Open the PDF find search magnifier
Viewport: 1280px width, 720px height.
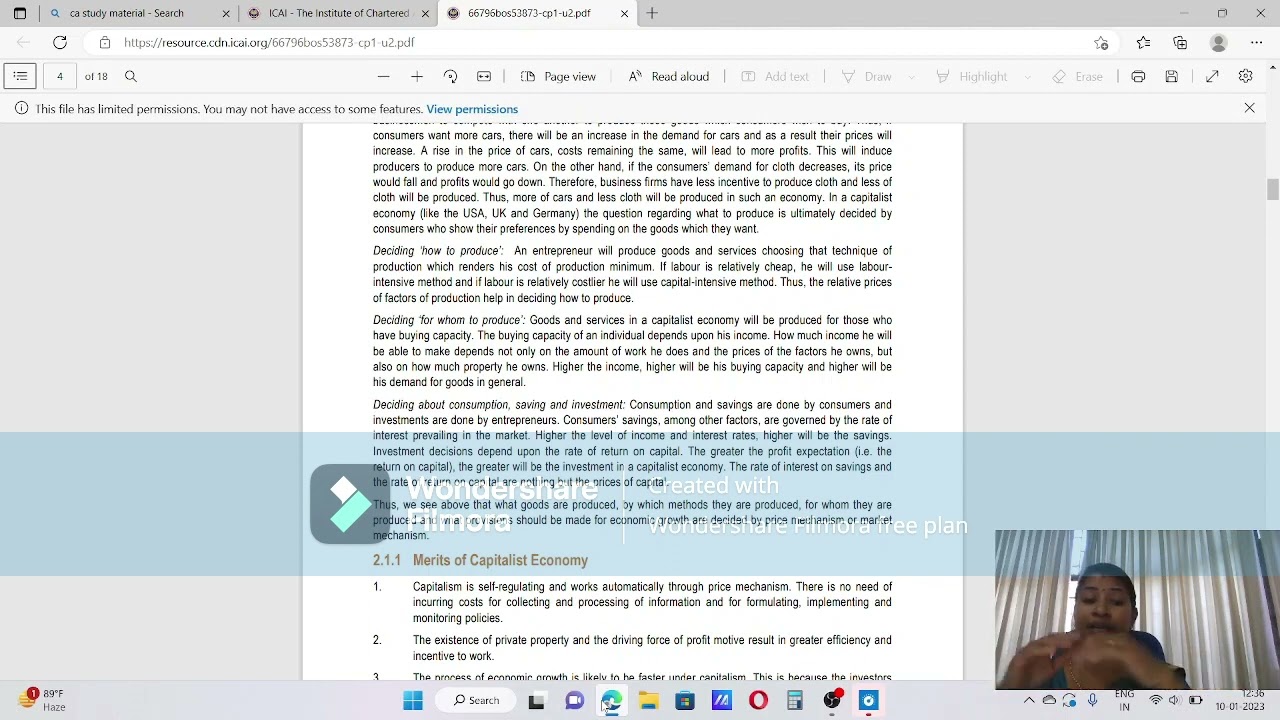coord(131,76)
